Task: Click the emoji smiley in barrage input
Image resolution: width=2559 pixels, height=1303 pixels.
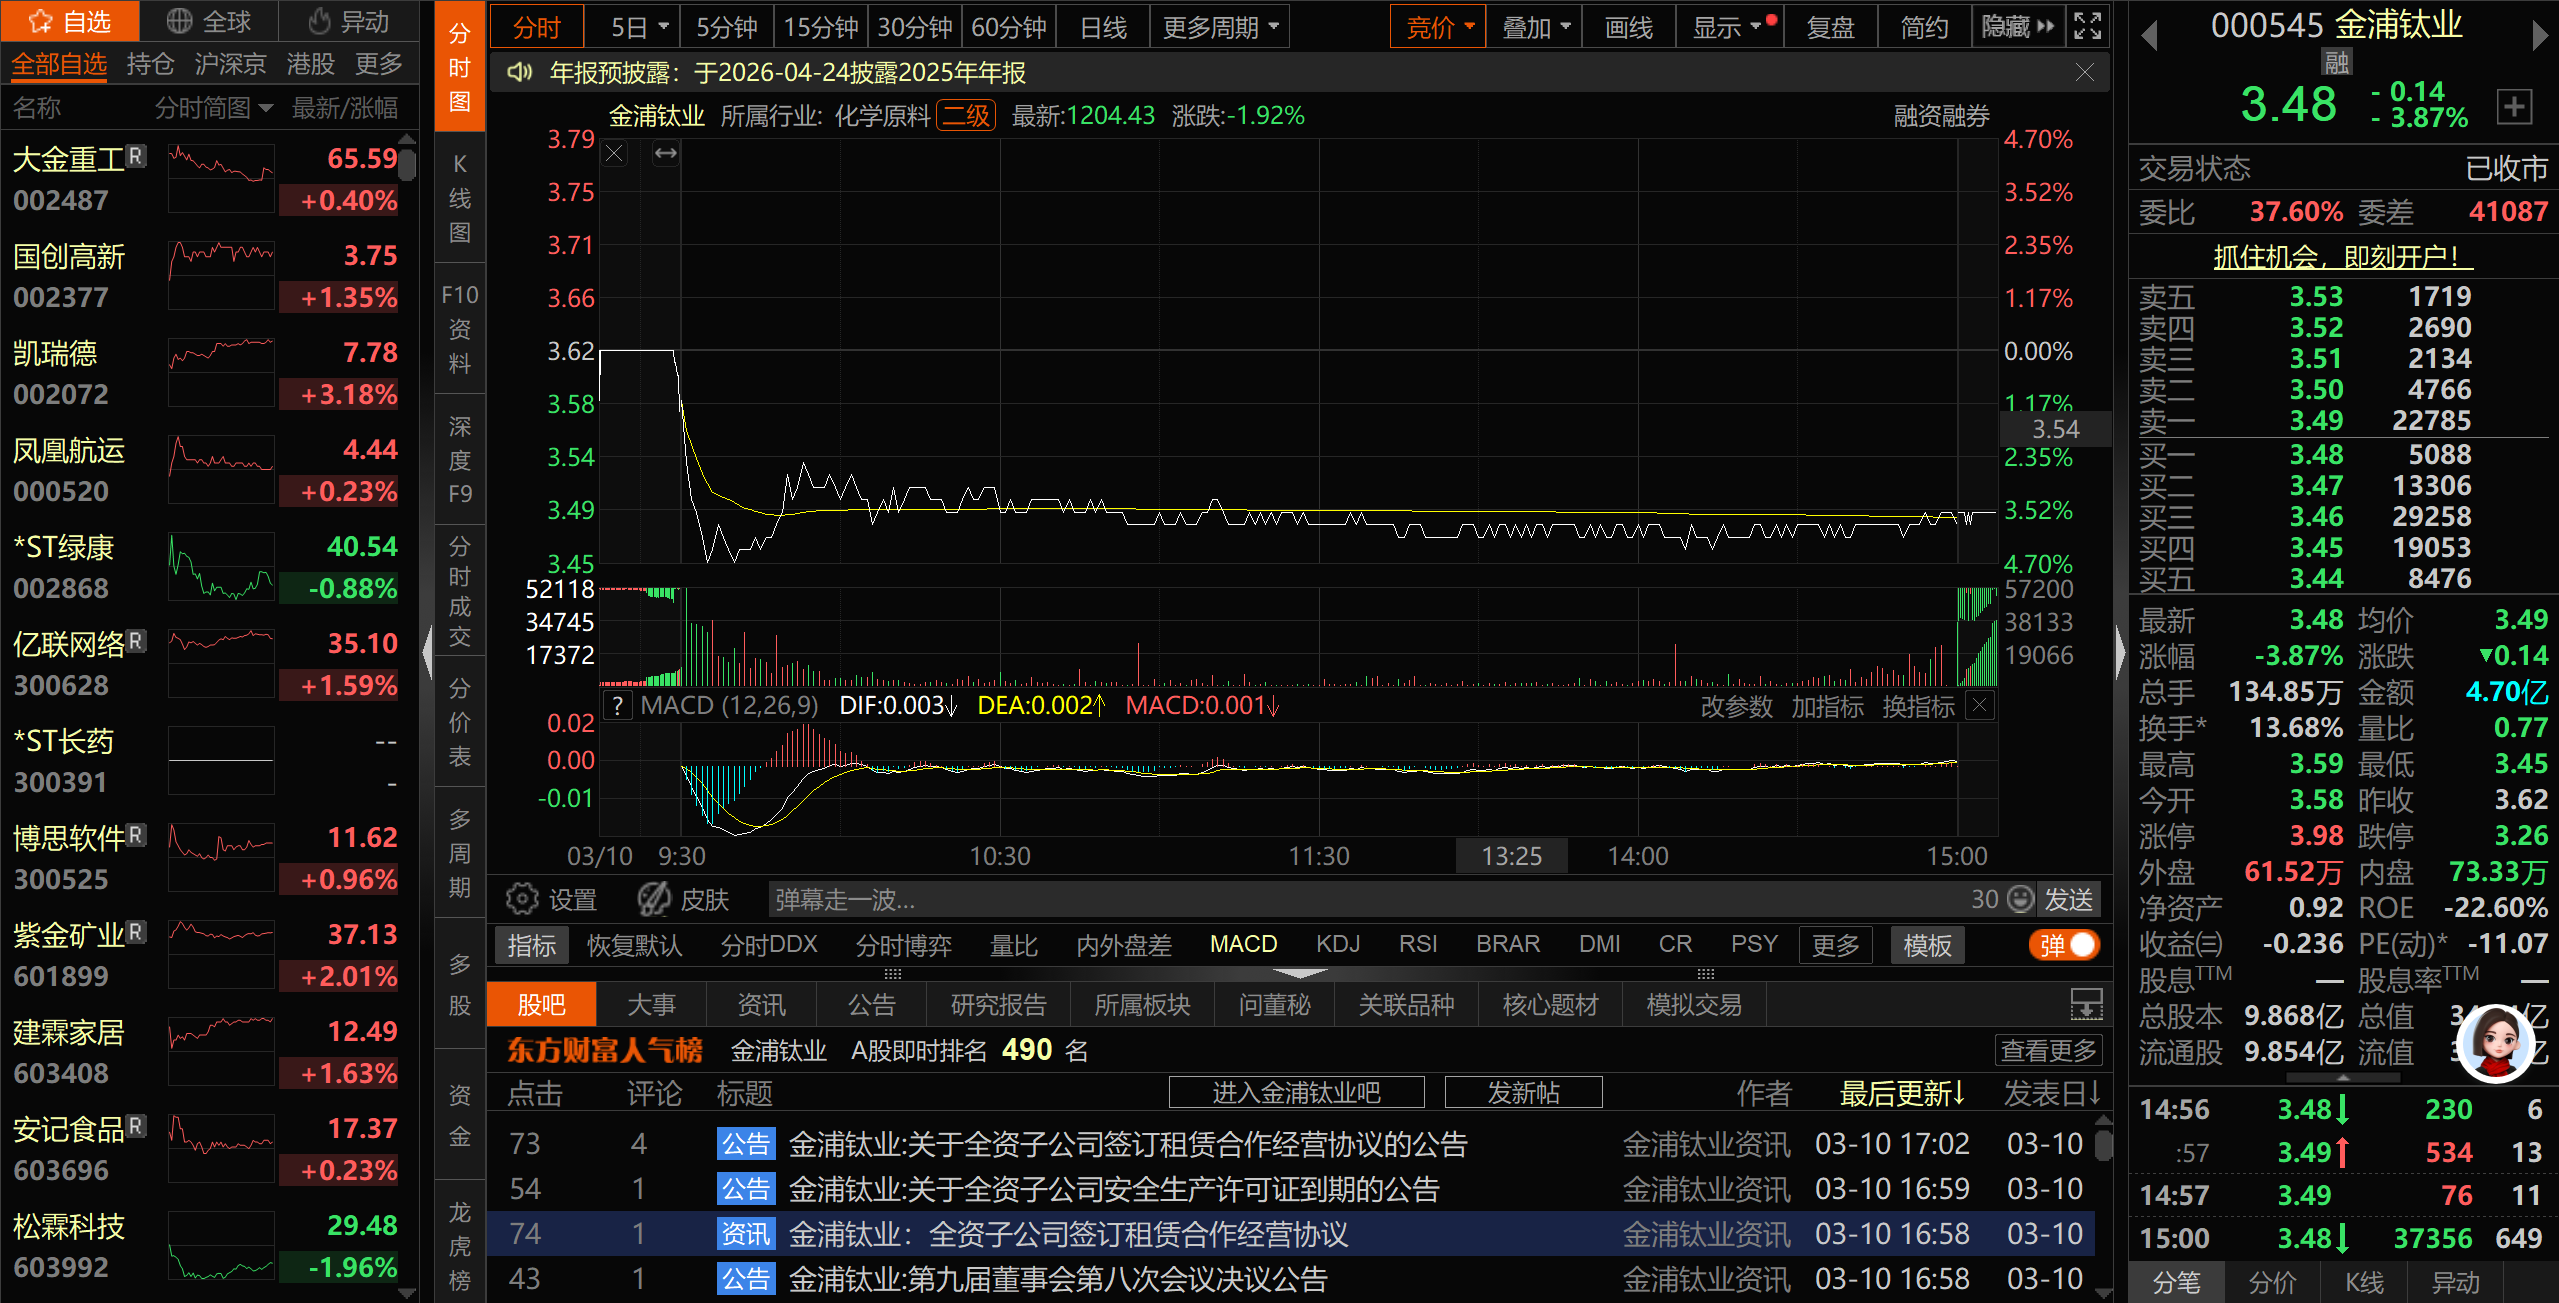Action: [2021, 899]
